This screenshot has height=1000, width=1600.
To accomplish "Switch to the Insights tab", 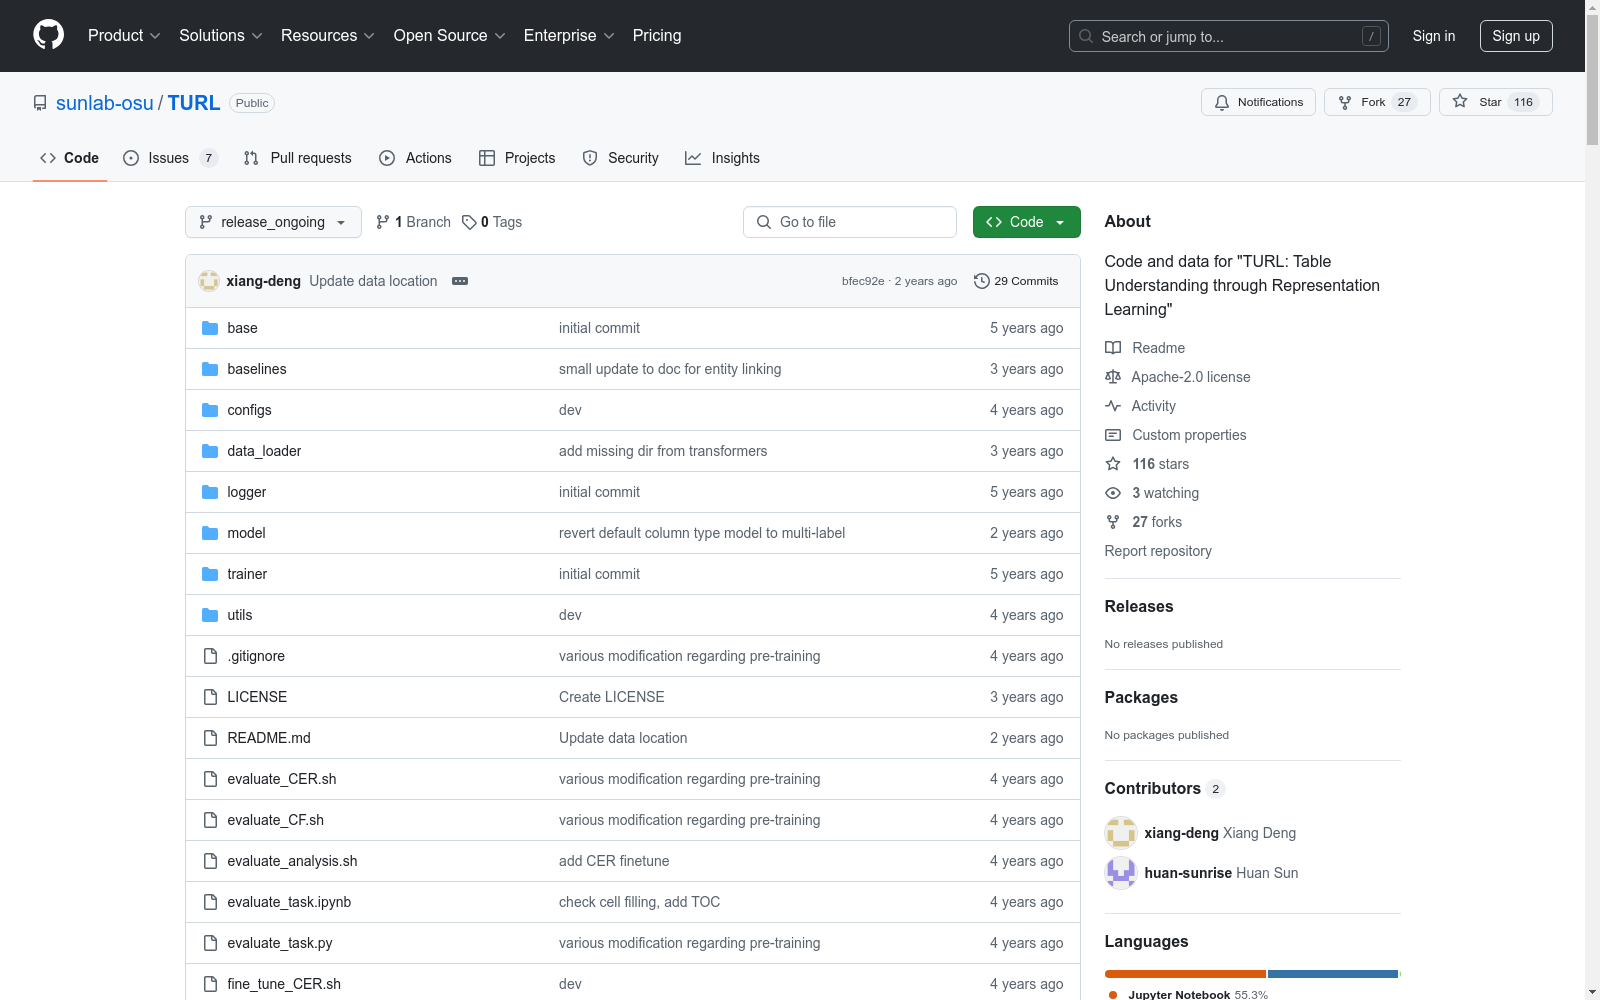I will coord(722,158).
